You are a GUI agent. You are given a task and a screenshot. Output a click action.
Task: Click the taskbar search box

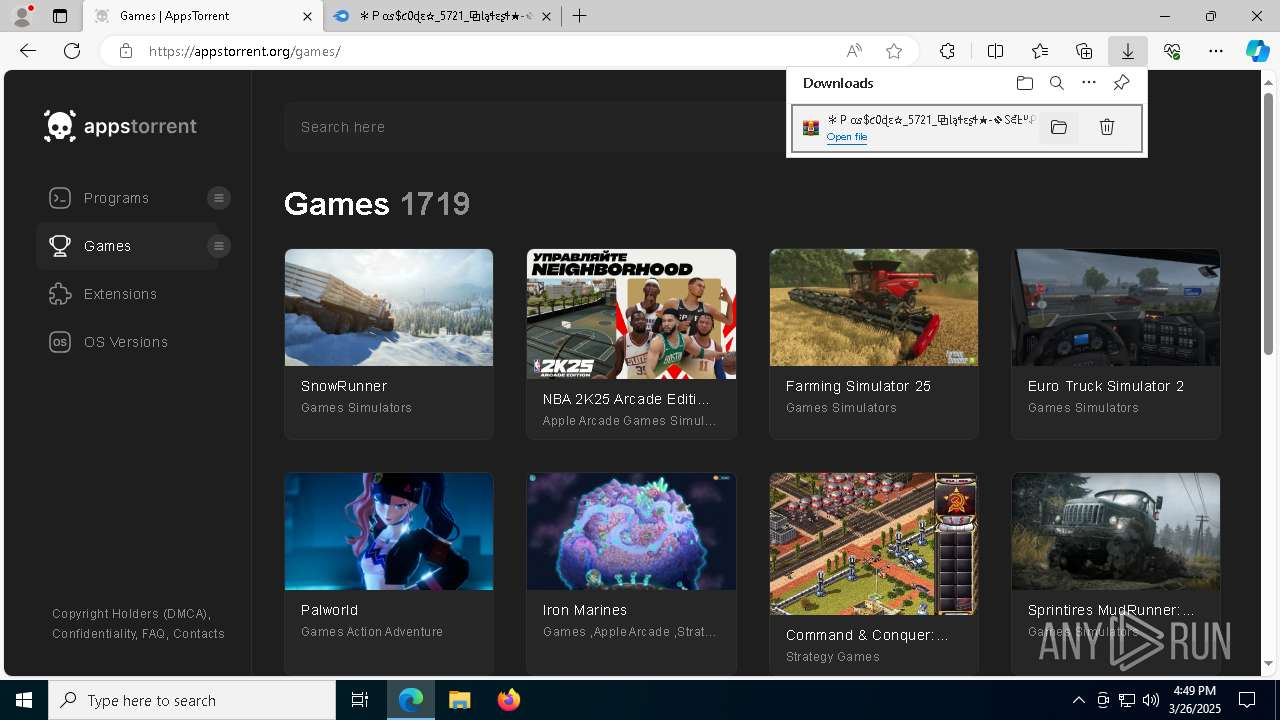click(x=192, y=700)
